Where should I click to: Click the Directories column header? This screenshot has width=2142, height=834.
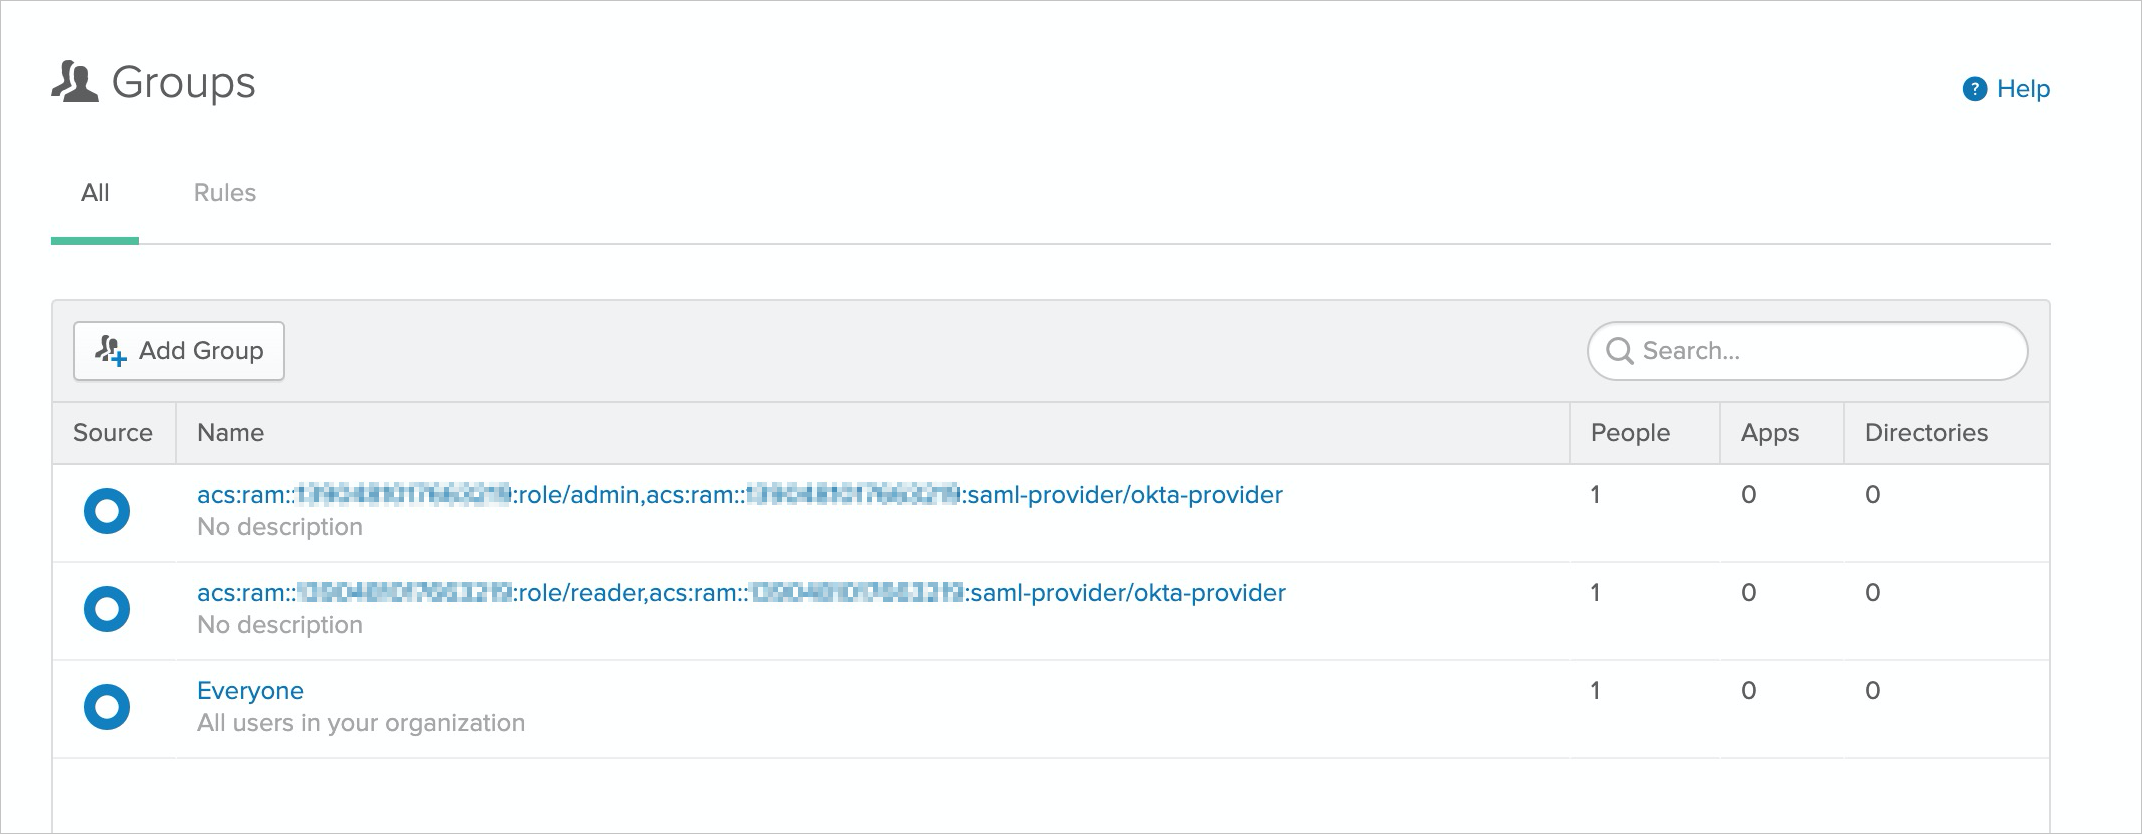pyautogui.click(x=1926, y=433)
